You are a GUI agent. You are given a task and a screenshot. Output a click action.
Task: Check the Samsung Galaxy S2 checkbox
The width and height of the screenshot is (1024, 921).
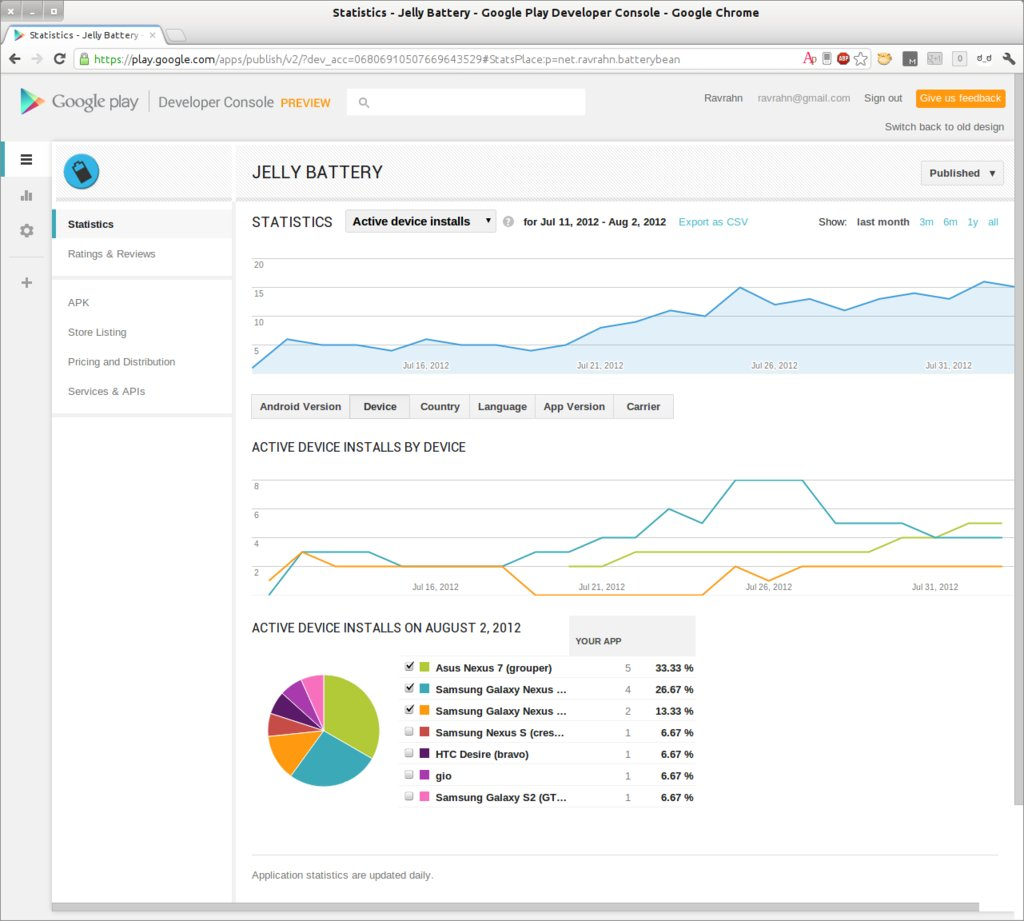tap(409, 797)
